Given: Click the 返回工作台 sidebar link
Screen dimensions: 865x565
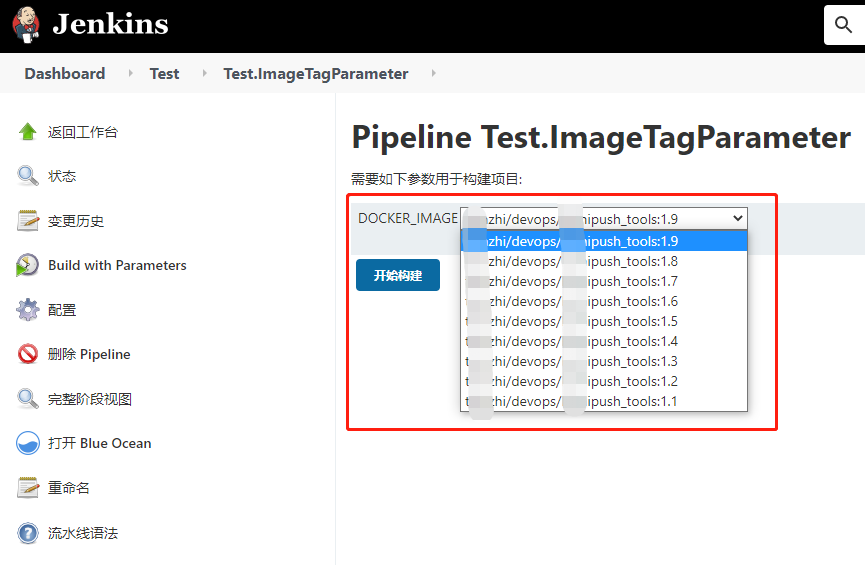Looking at the screenshot, I should click(83, 132).
